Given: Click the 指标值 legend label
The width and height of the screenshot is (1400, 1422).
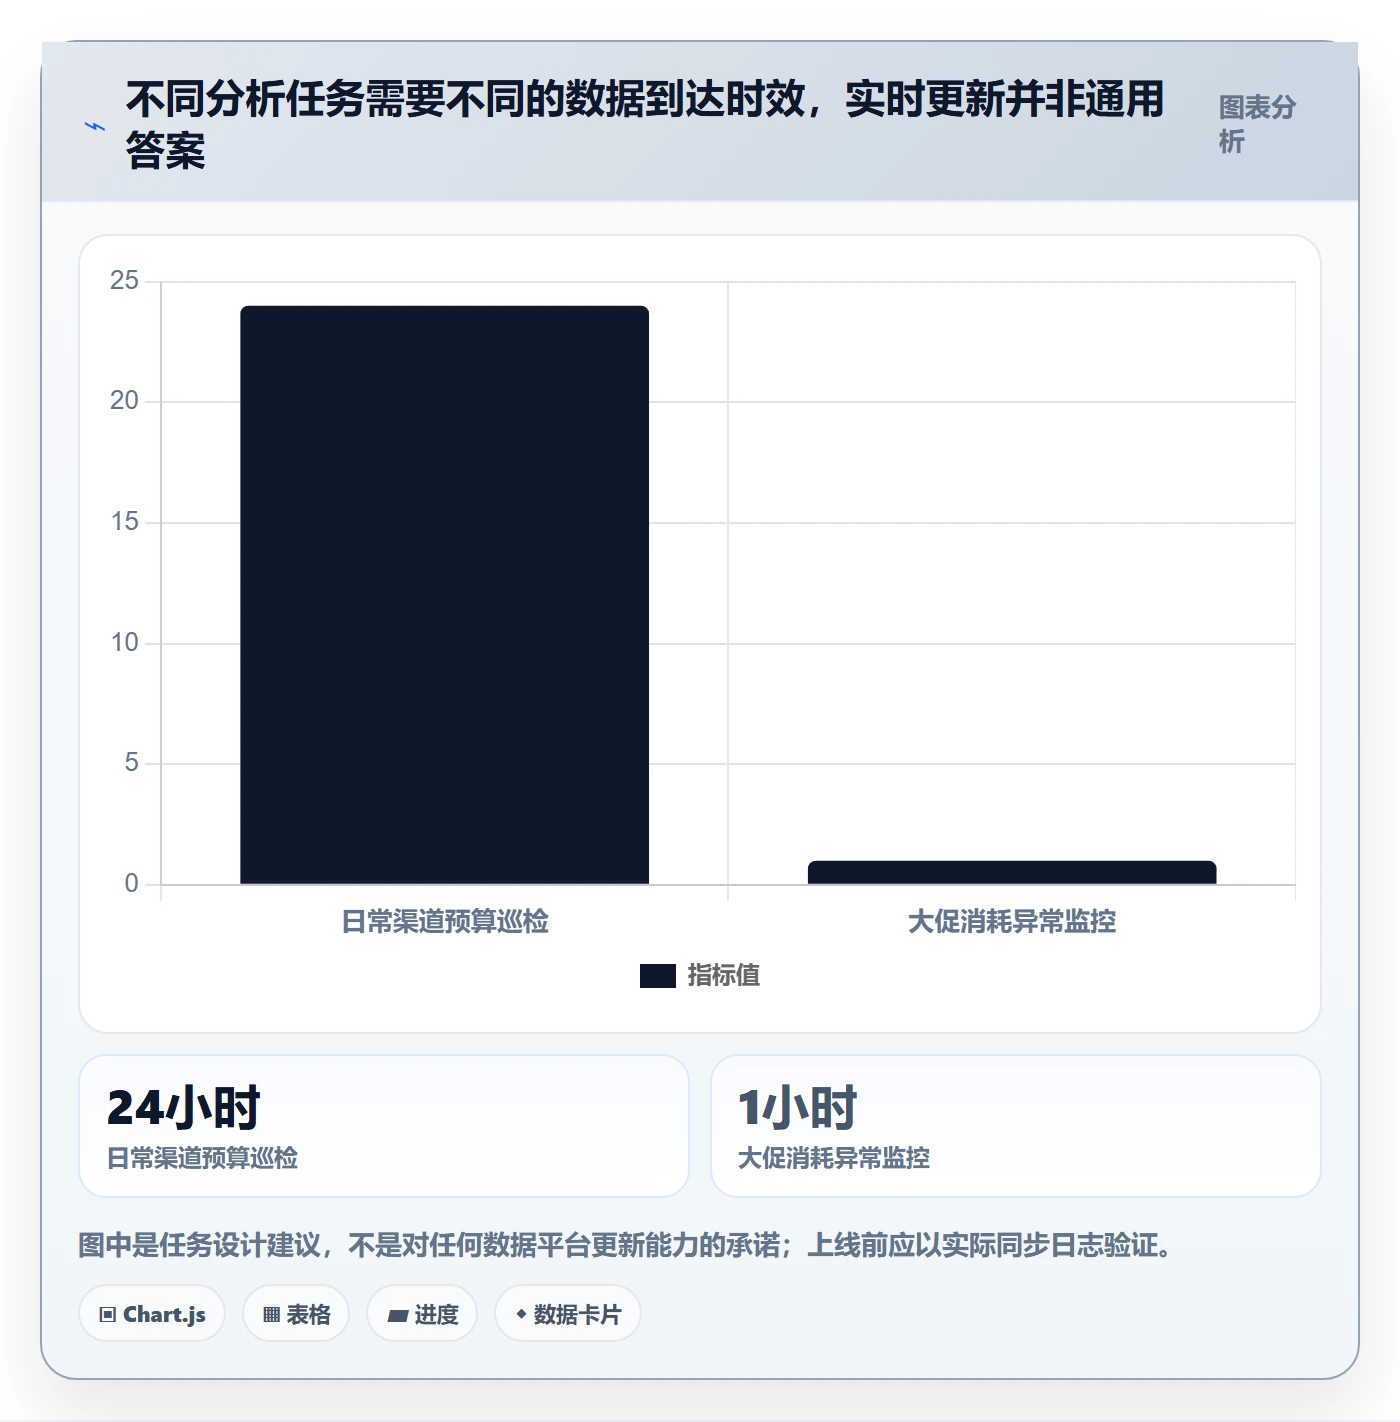Looking at the screenshot, I should pos(723,975).
